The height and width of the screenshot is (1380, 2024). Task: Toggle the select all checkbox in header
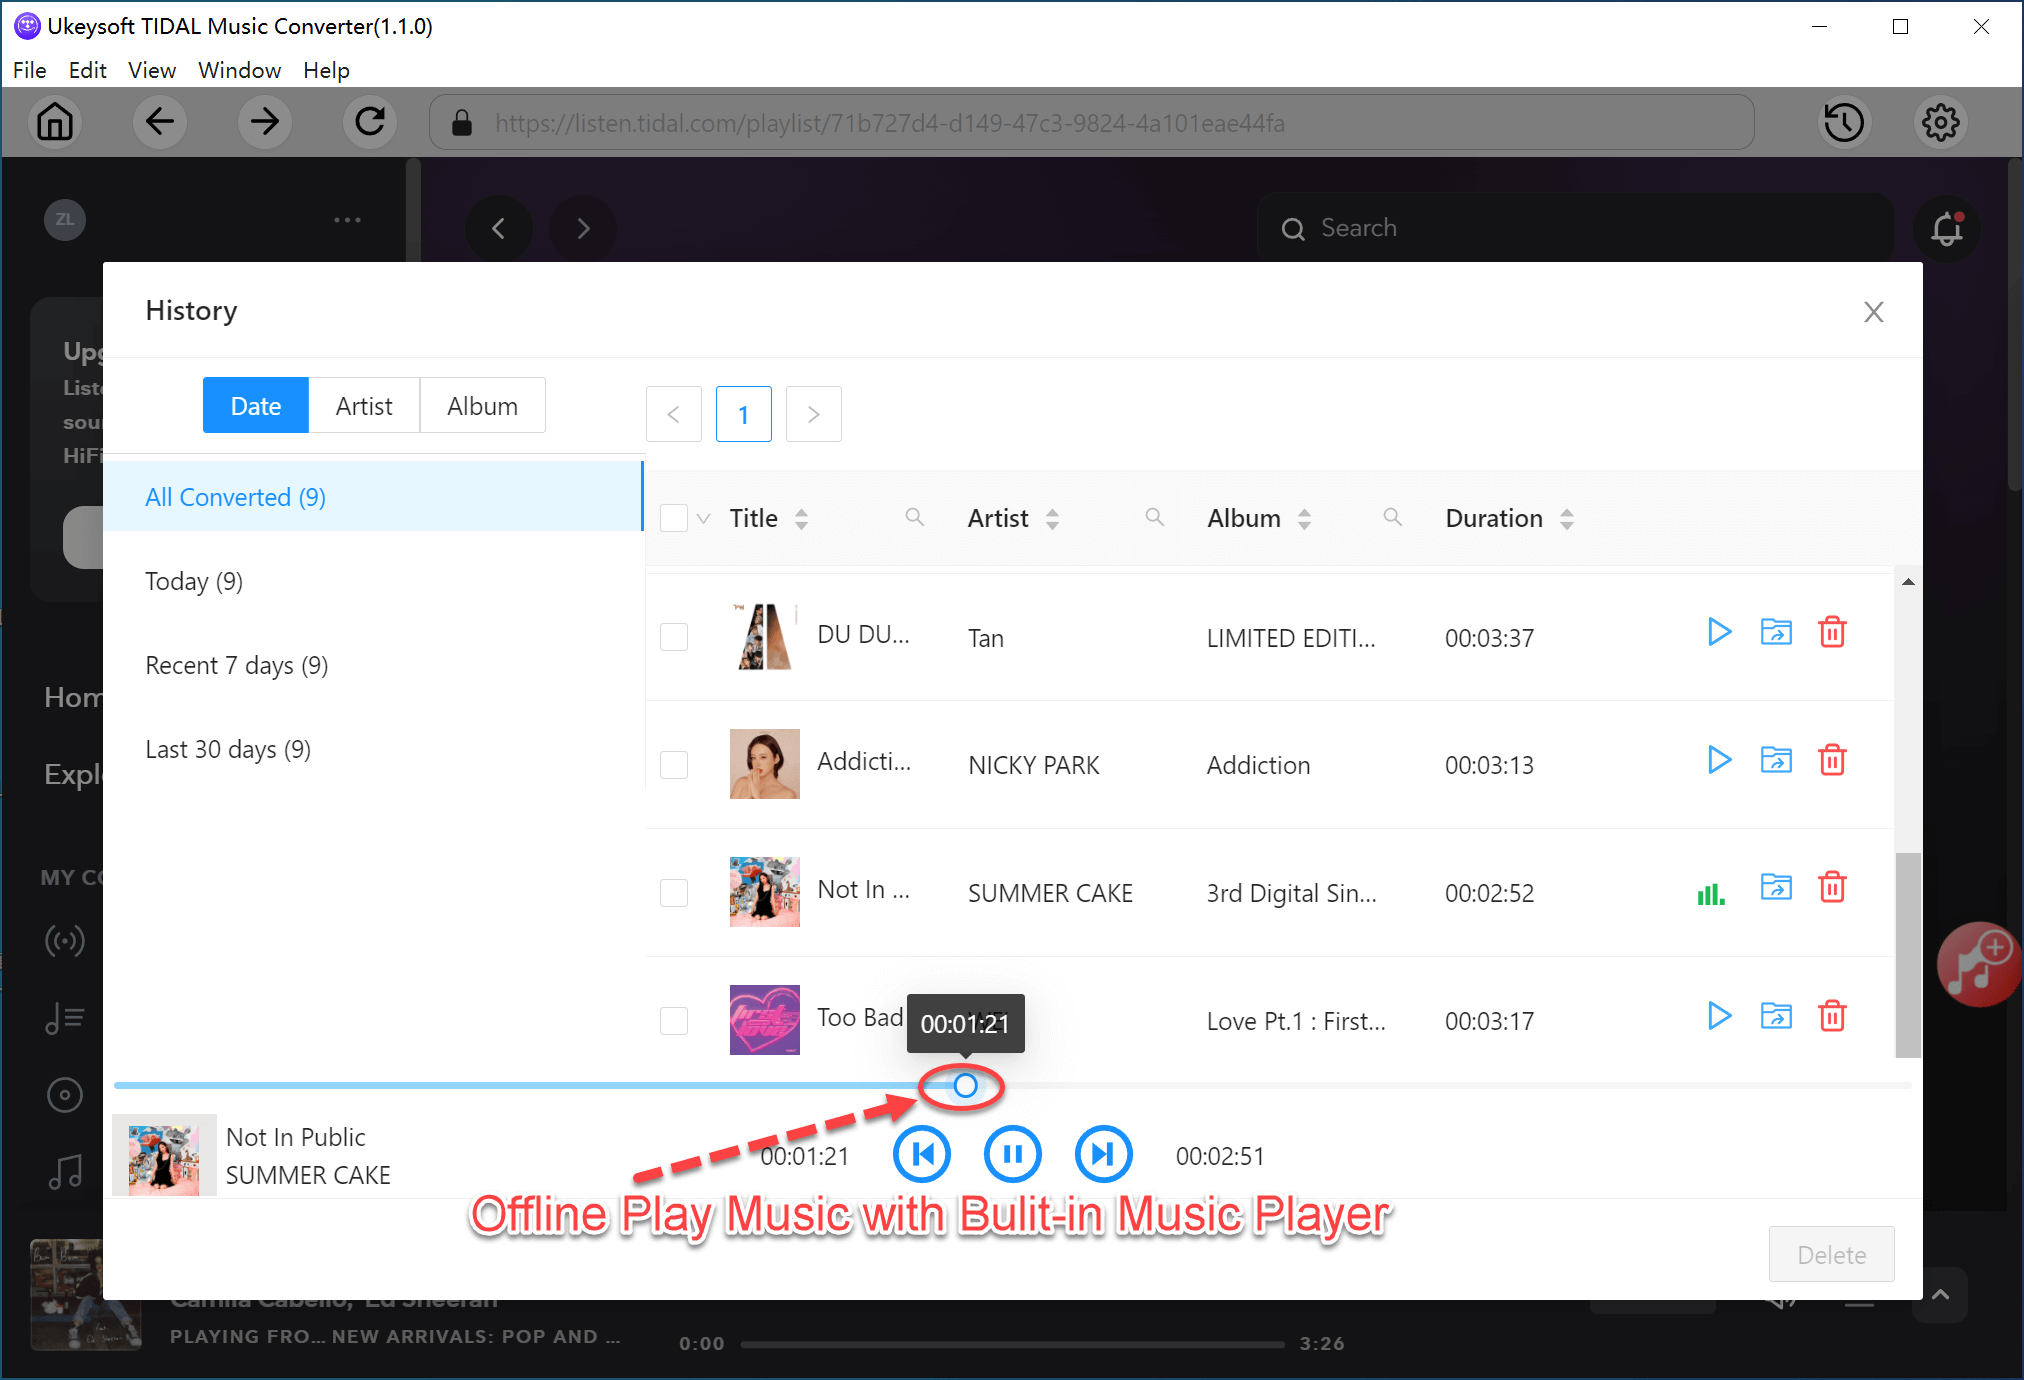click(674, 518)
